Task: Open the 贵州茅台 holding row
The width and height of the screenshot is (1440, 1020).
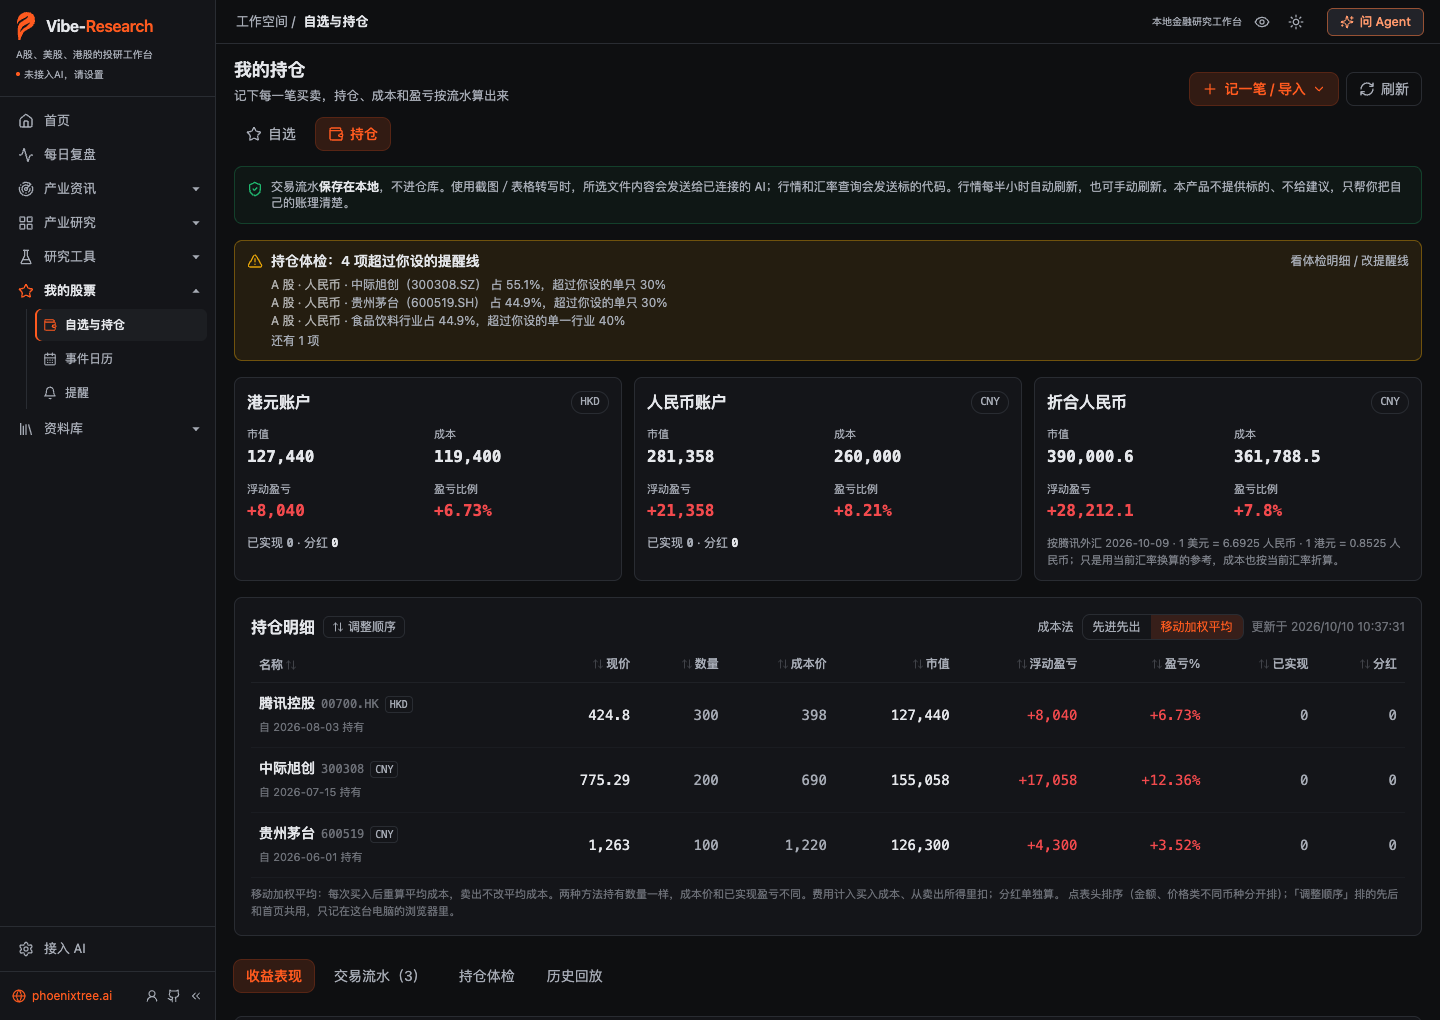Action: click(827, 845)
